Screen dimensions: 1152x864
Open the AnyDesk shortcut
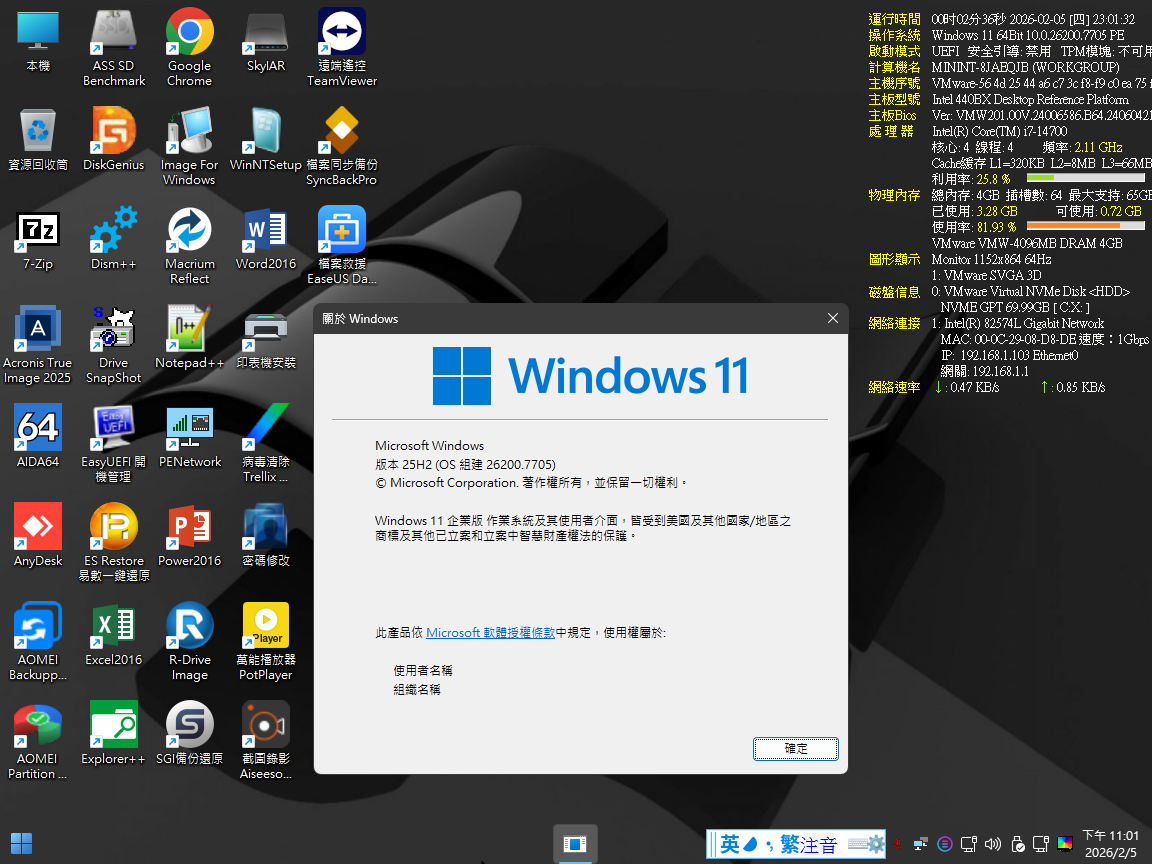tap(38, 529)
